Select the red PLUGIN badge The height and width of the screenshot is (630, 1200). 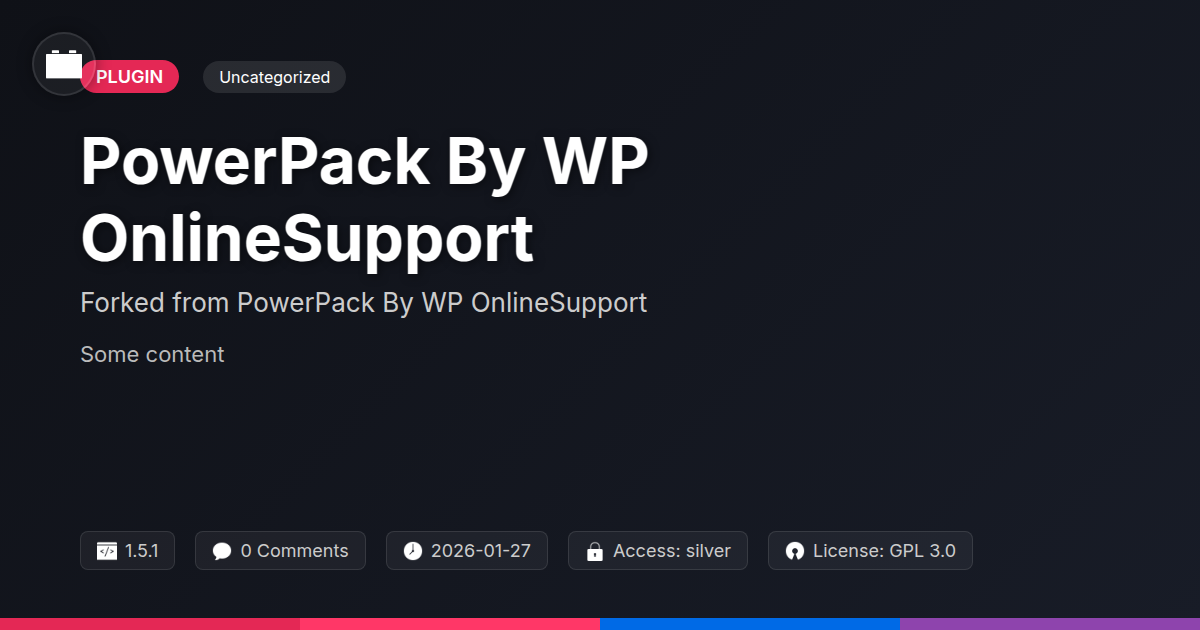click(x=130, y=77)
